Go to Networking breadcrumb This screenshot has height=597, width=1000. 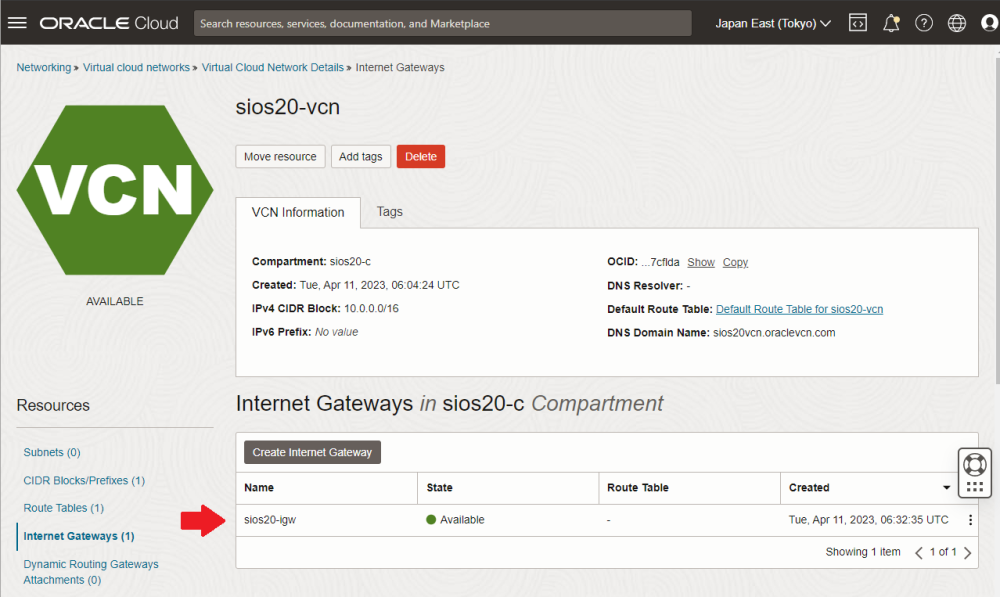tap(44, 68)
